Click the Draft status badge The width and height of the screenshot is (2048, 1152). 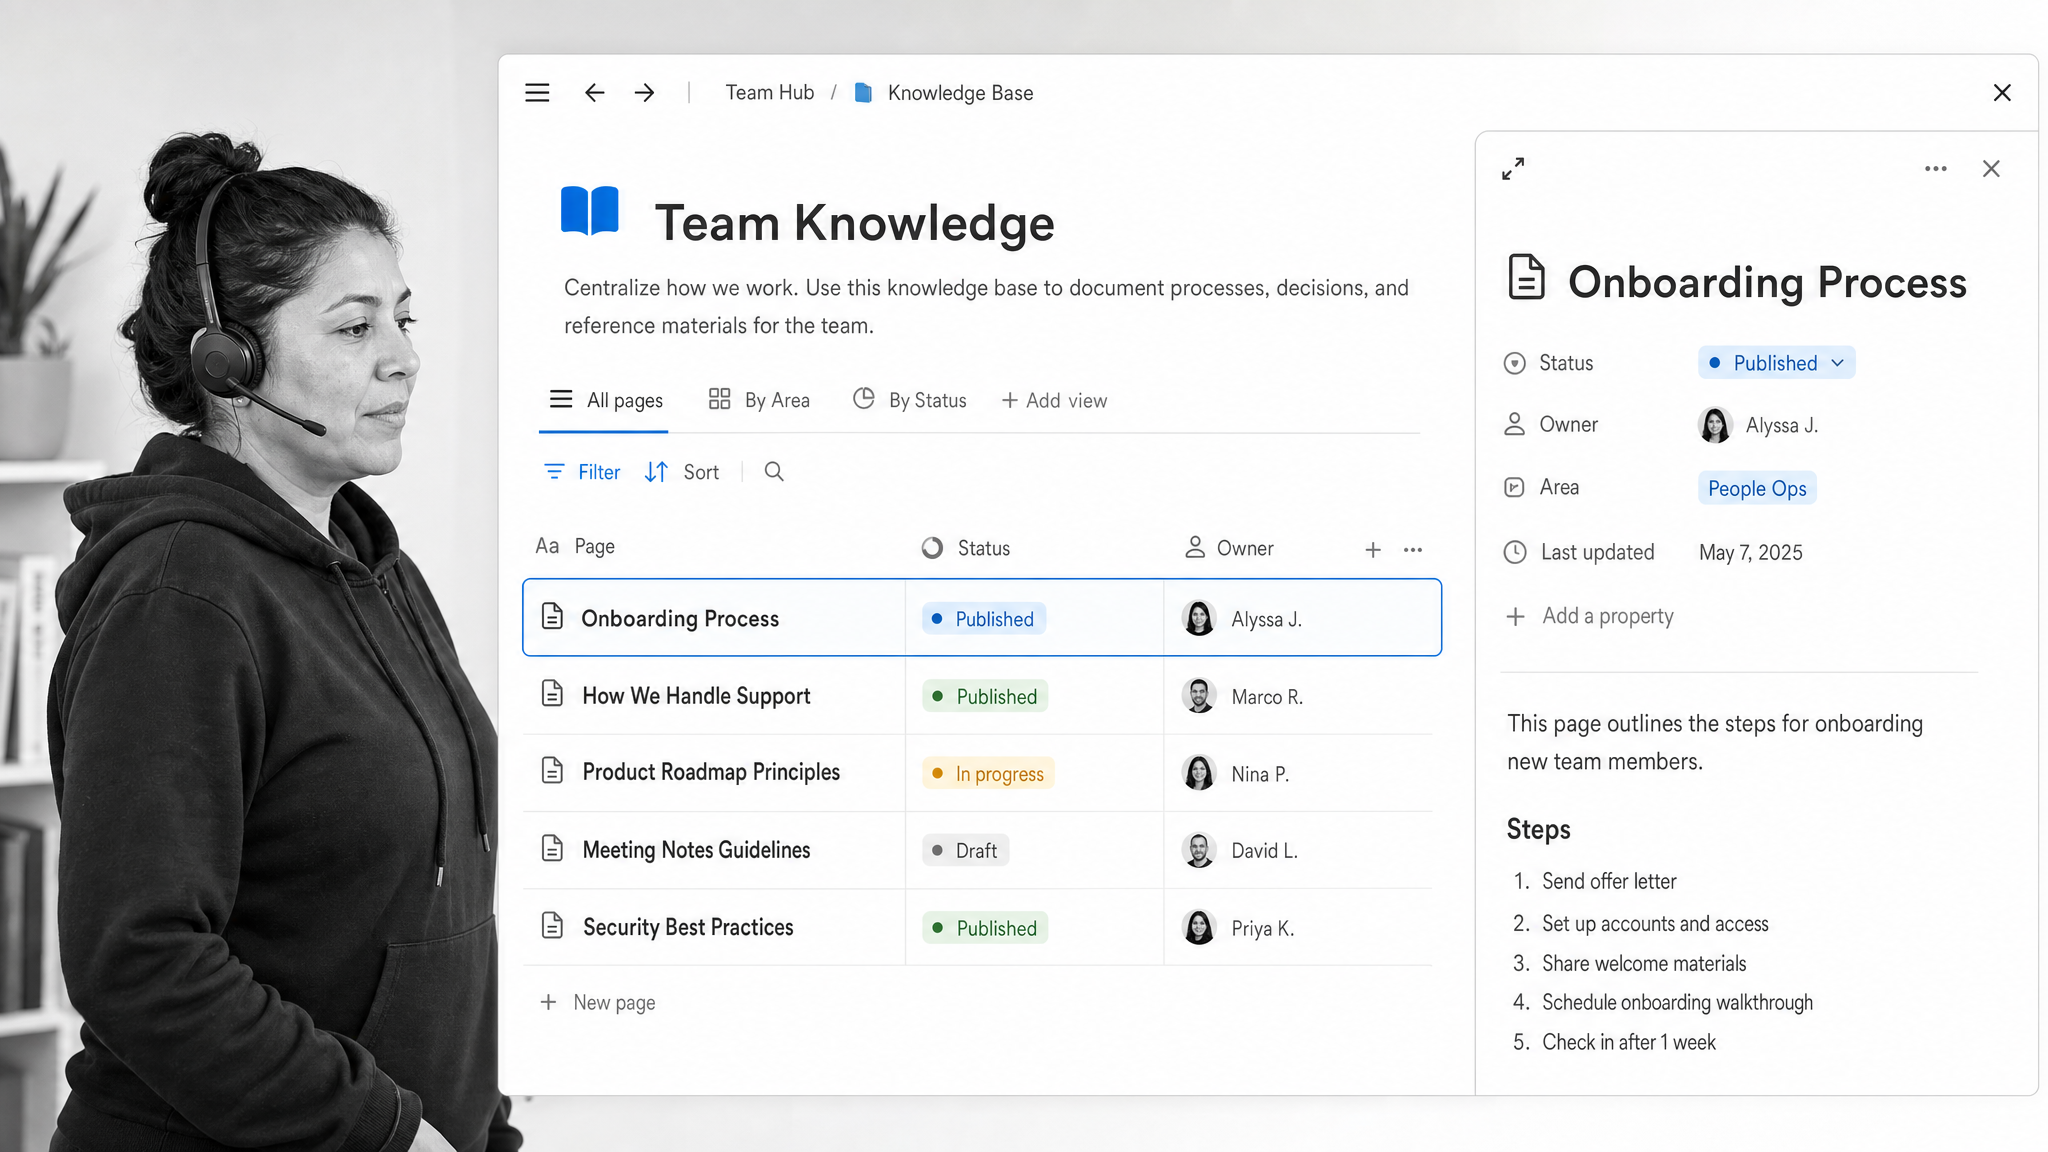tap(966, 850)
